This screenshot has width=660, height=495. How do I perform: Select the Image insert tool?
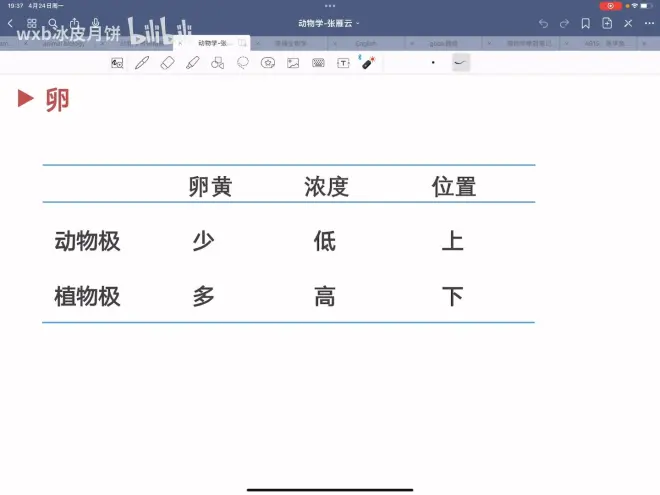coord(293,63)
